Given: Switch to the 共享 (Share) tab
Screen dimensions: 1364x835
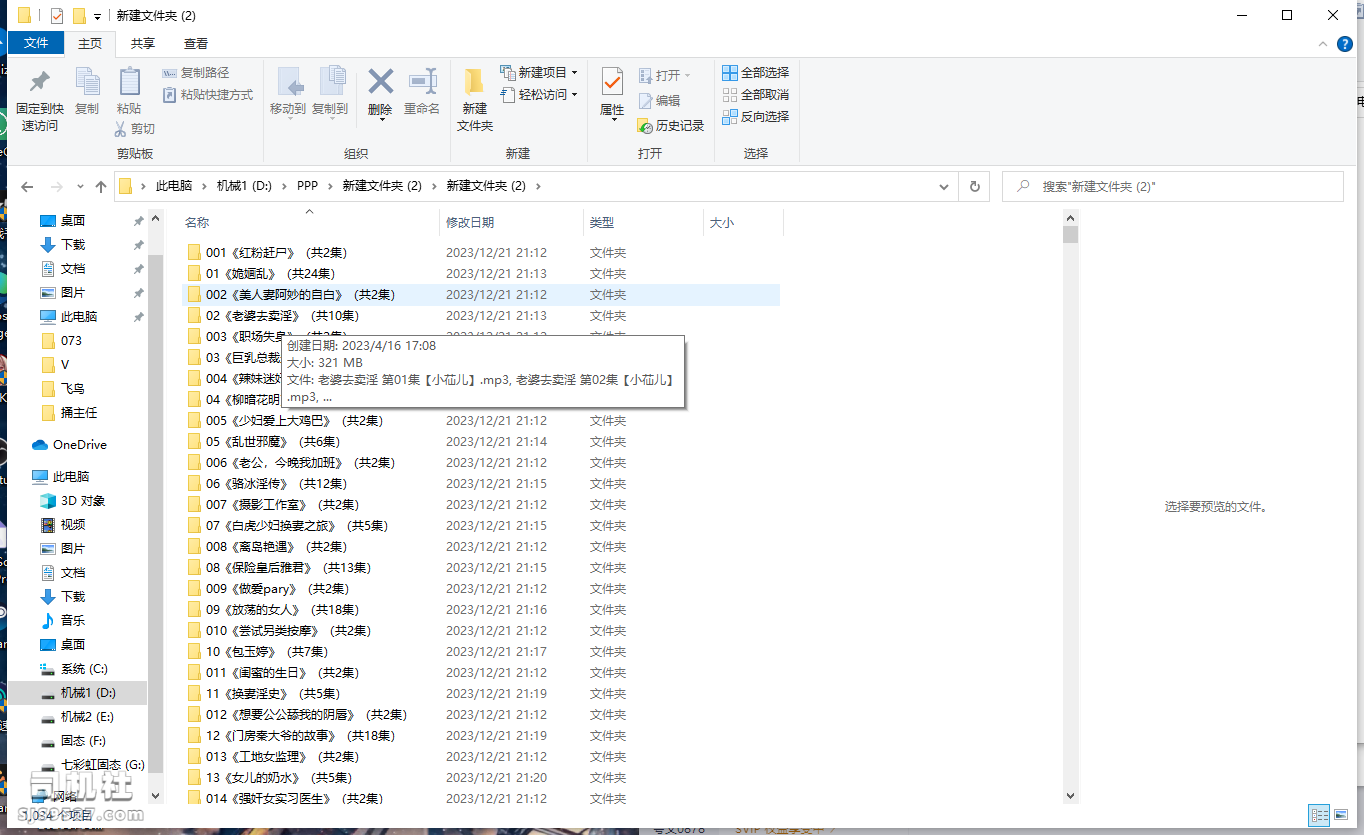Looking at the screenshot, I should (x=143, y=43).
